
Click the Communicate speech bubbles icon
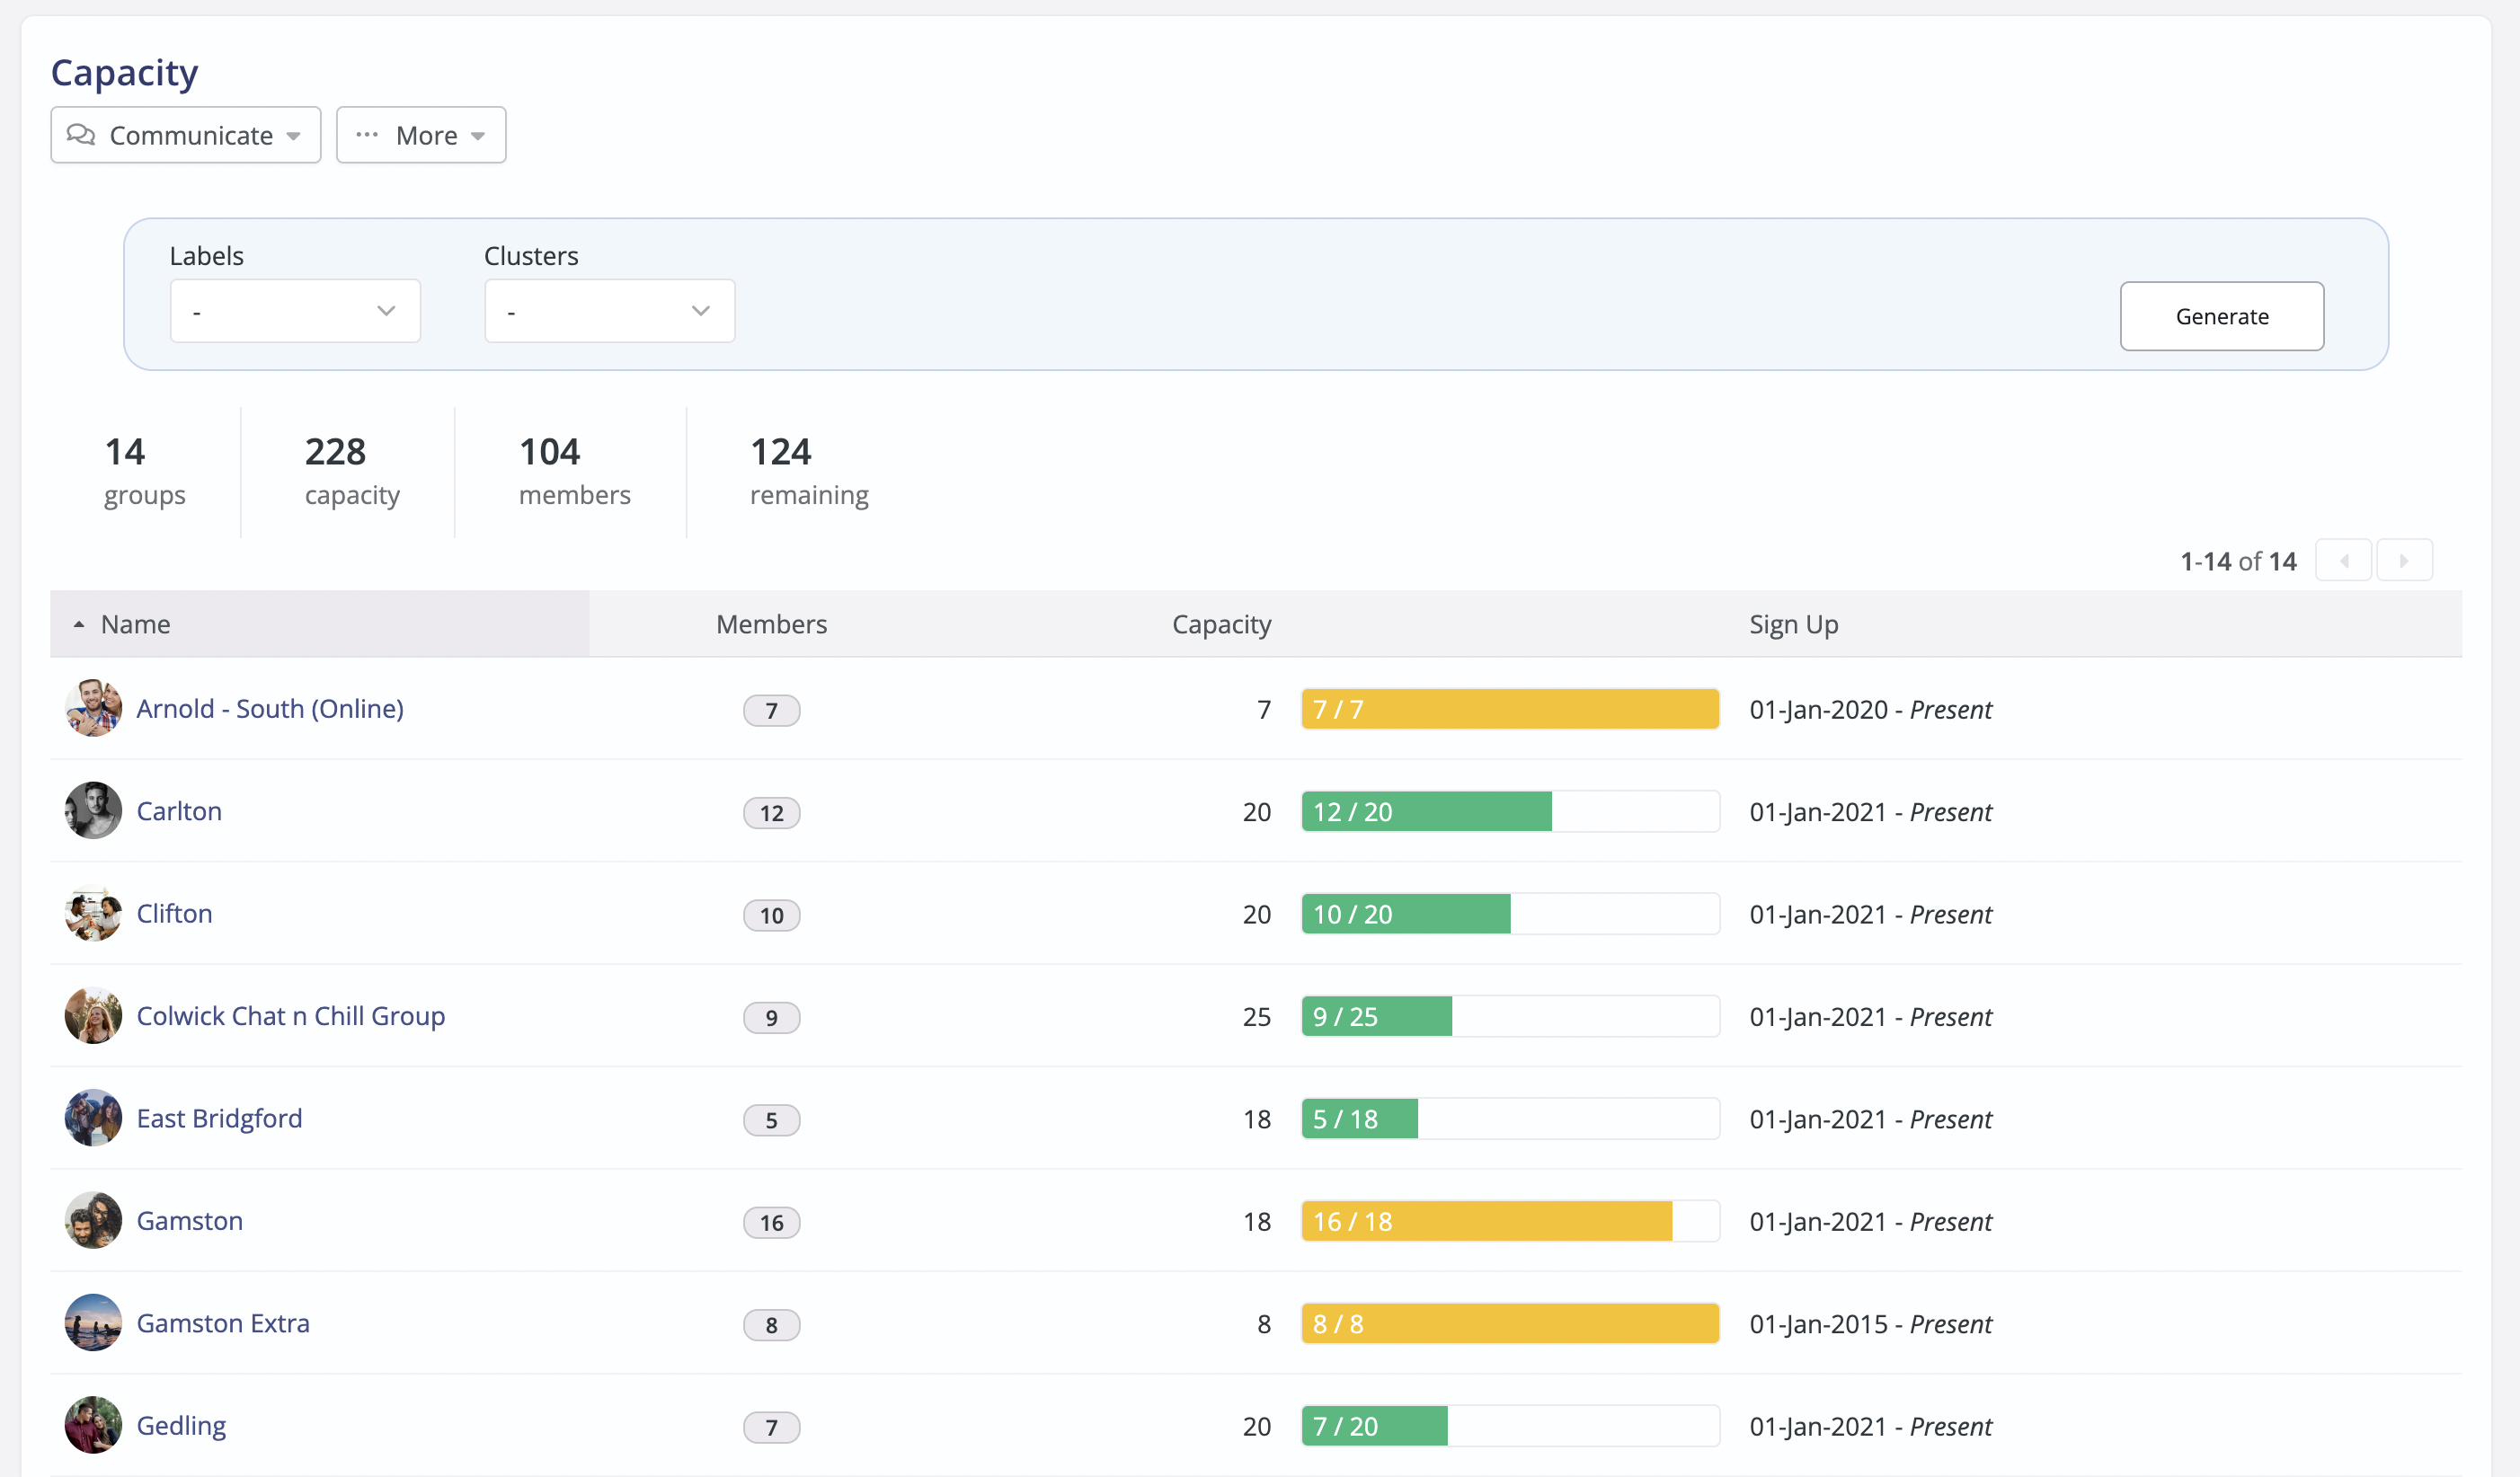click(x=81, y=135)
